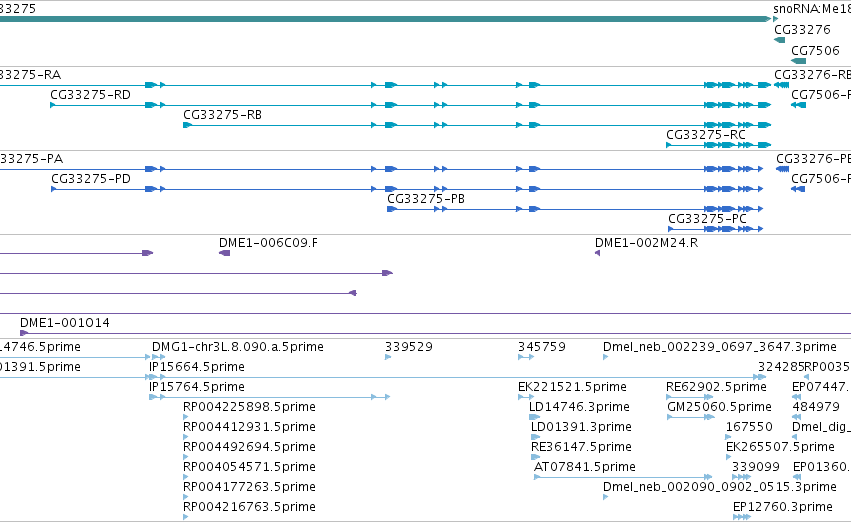
Task: Select the Dmel_neb_002090_0902_0515.3prime label
Action: click(x=720, y=487)
